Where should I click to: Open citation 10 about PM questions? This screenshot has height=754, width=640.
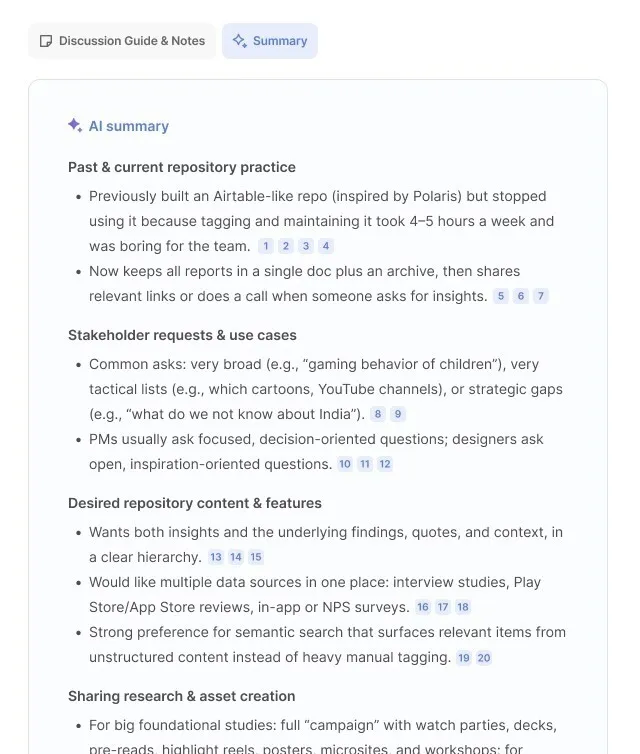point(345,464)
